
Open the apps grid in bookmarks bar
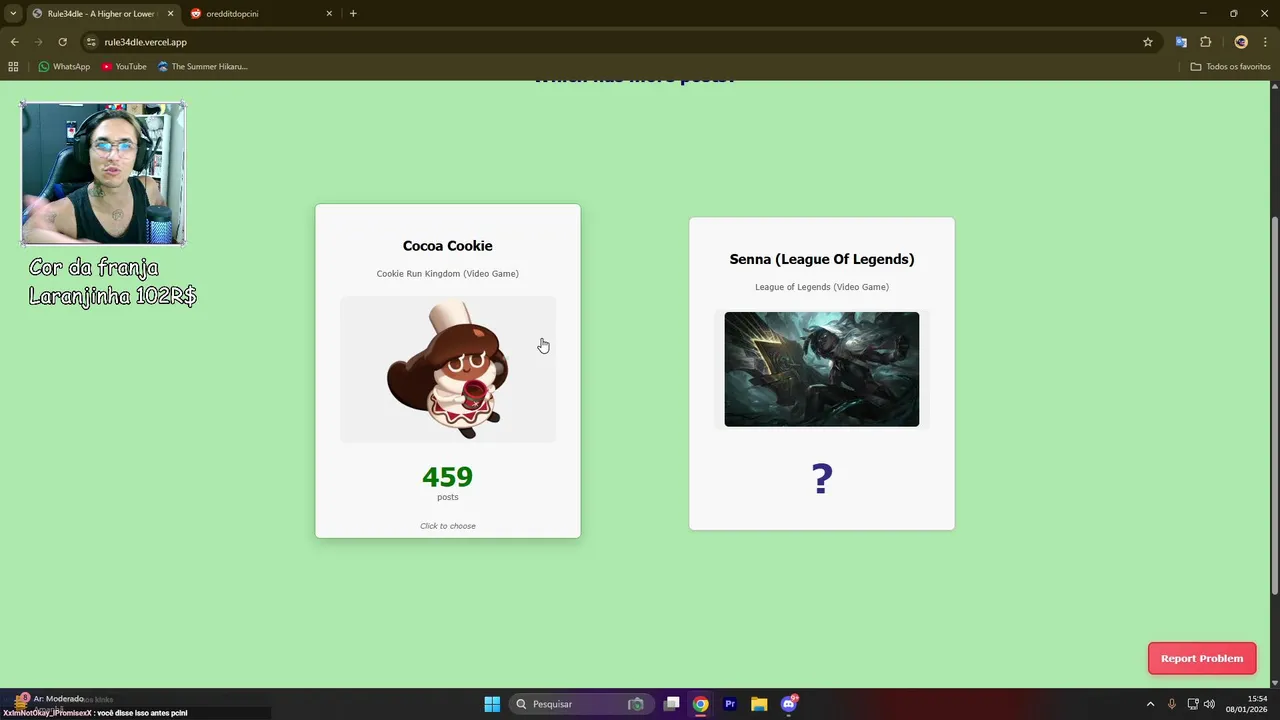click(13, 67)
